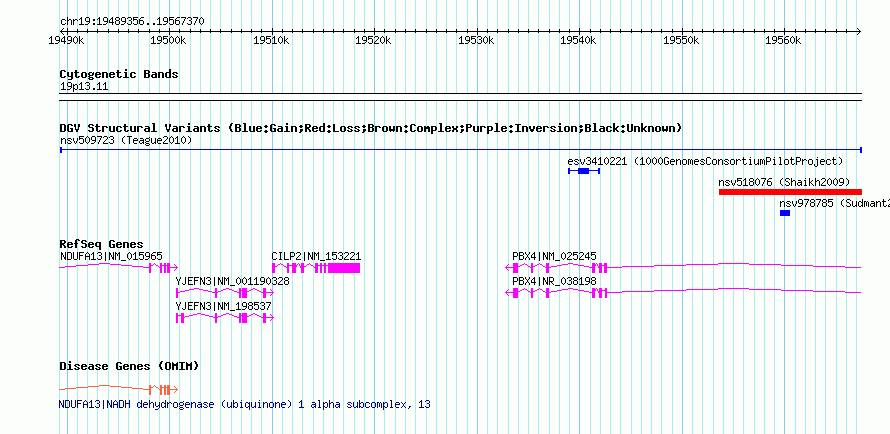Click the red nsv518076 loss bar

click(x=790, y=192)
